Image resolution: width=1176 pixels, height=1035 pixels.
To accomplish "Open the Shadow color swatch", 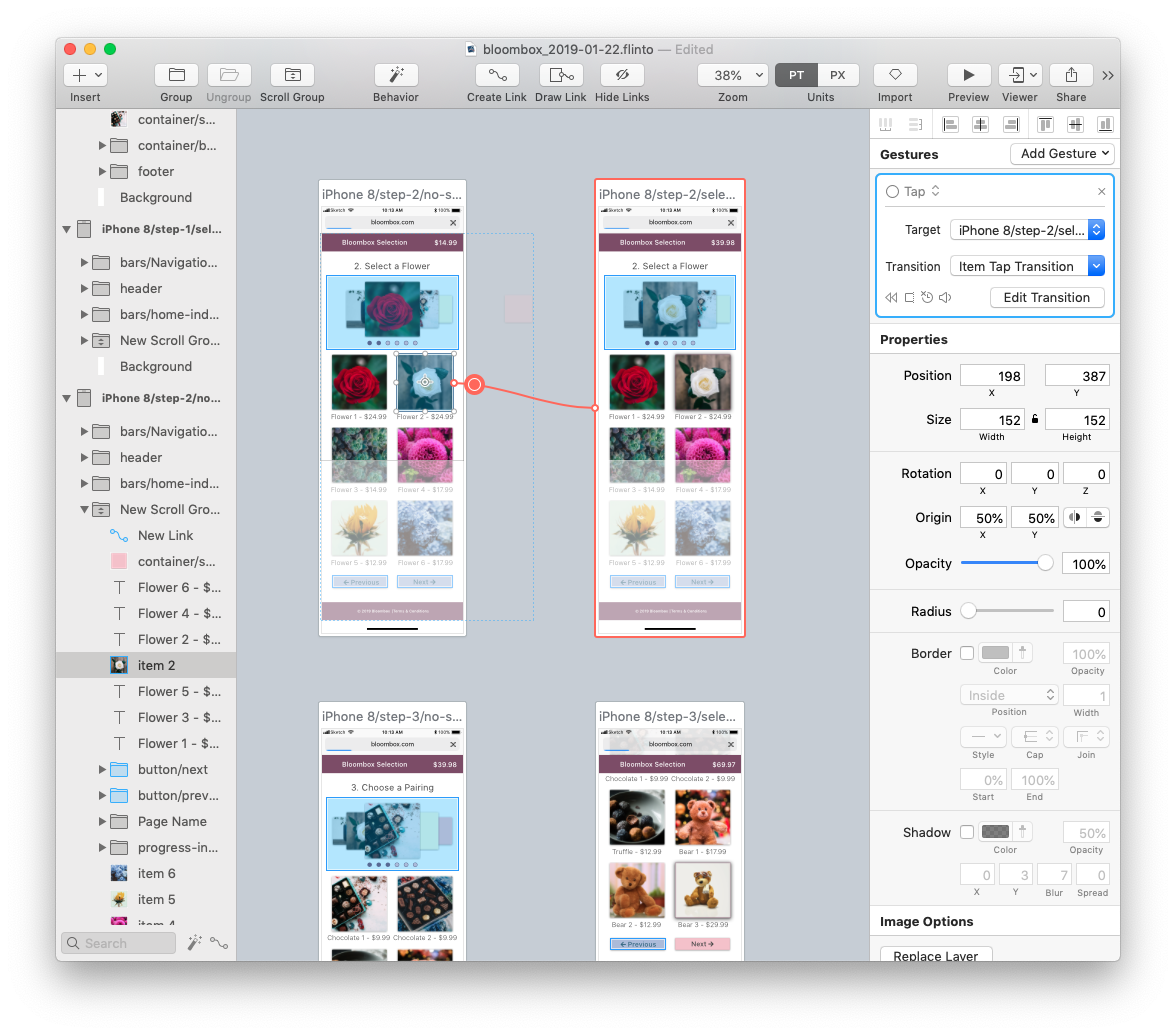I will [995, 831].
